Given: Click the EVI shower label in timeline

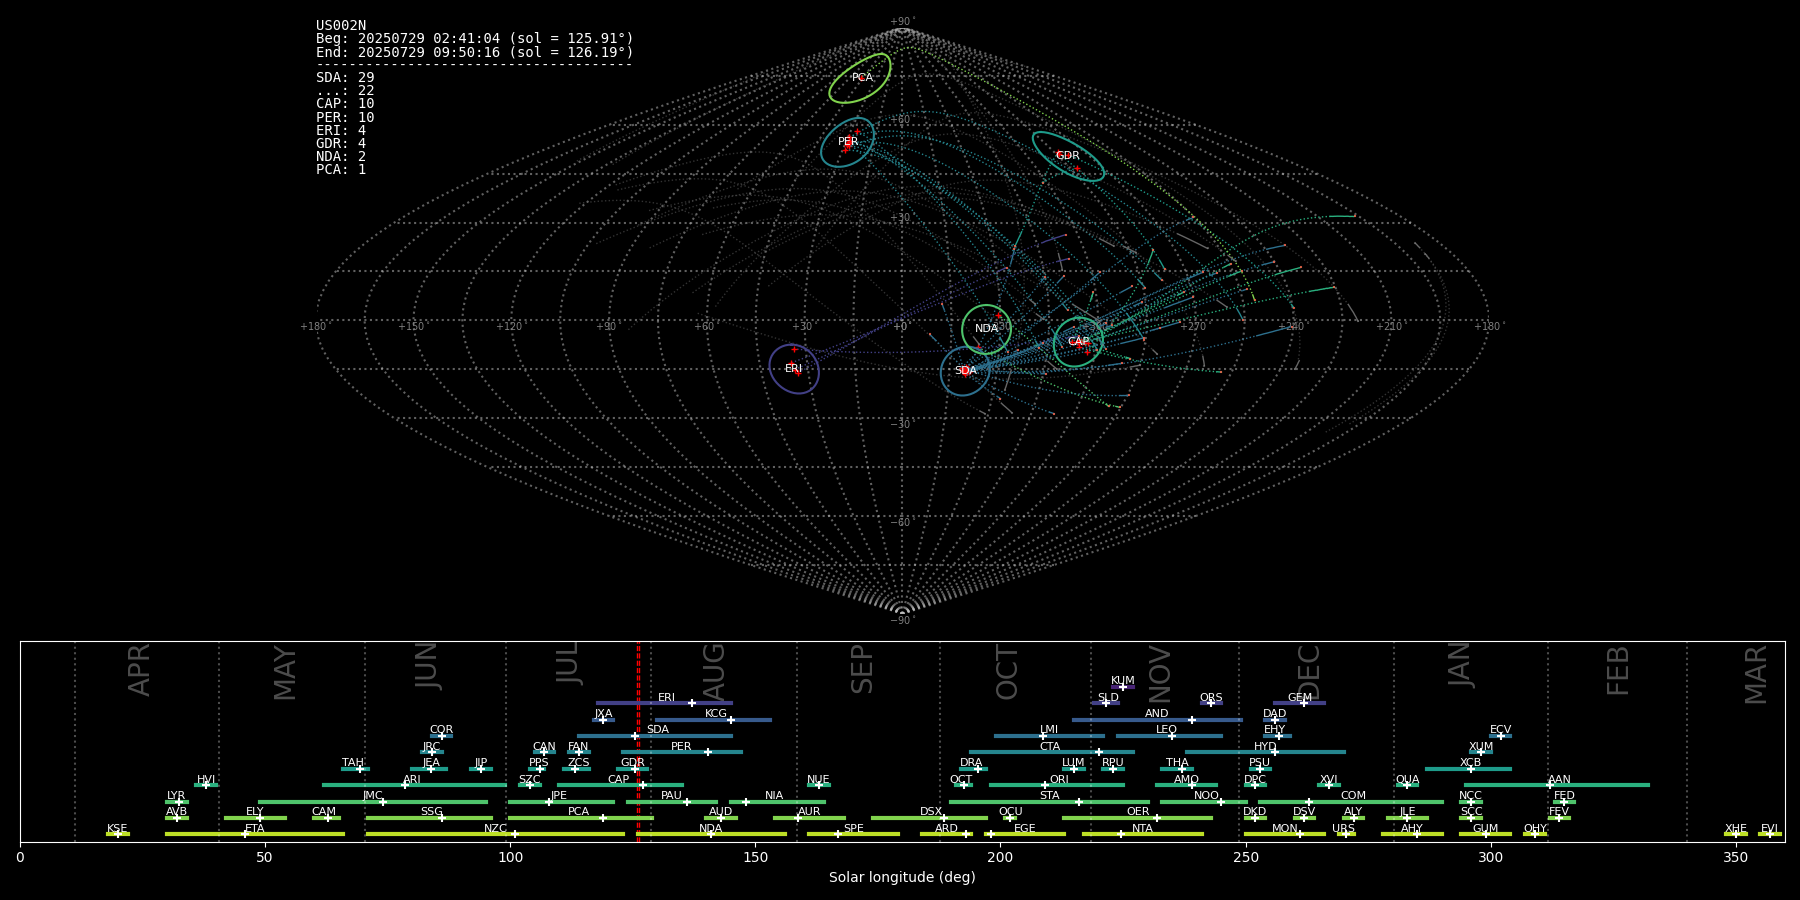Looking at the screenshot, I should 1769,829.
